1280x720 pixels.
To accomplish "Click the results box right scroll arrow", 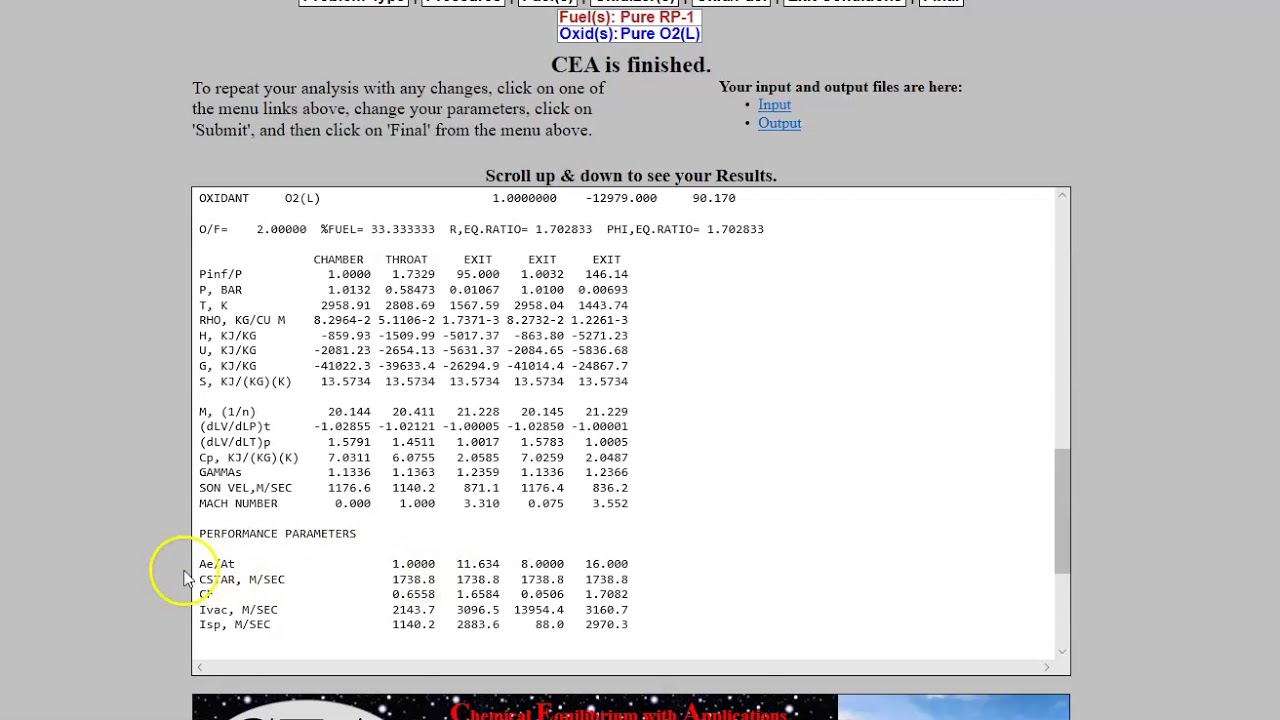I will tap(1047, 667).
